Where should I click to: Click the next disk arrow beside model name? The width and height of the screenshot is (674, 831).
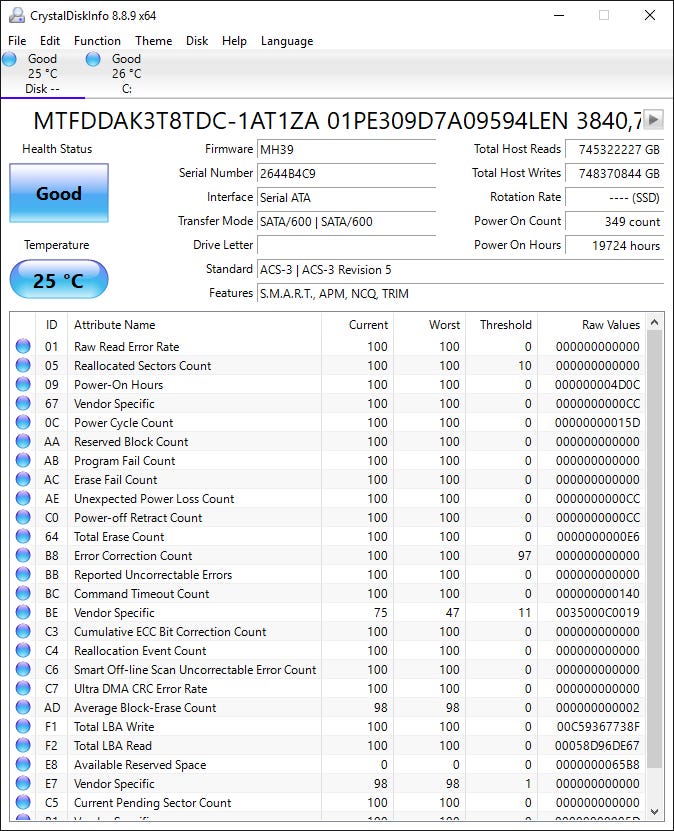[x=654, y=119]
